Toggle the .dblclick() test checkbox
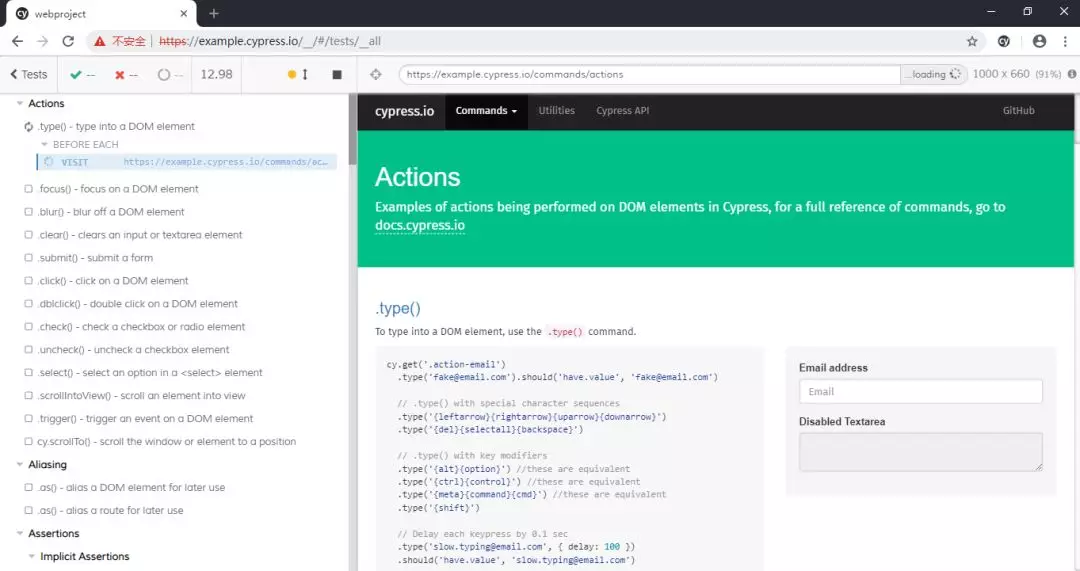The image size is (1080, 571). [x=28, y=304]
